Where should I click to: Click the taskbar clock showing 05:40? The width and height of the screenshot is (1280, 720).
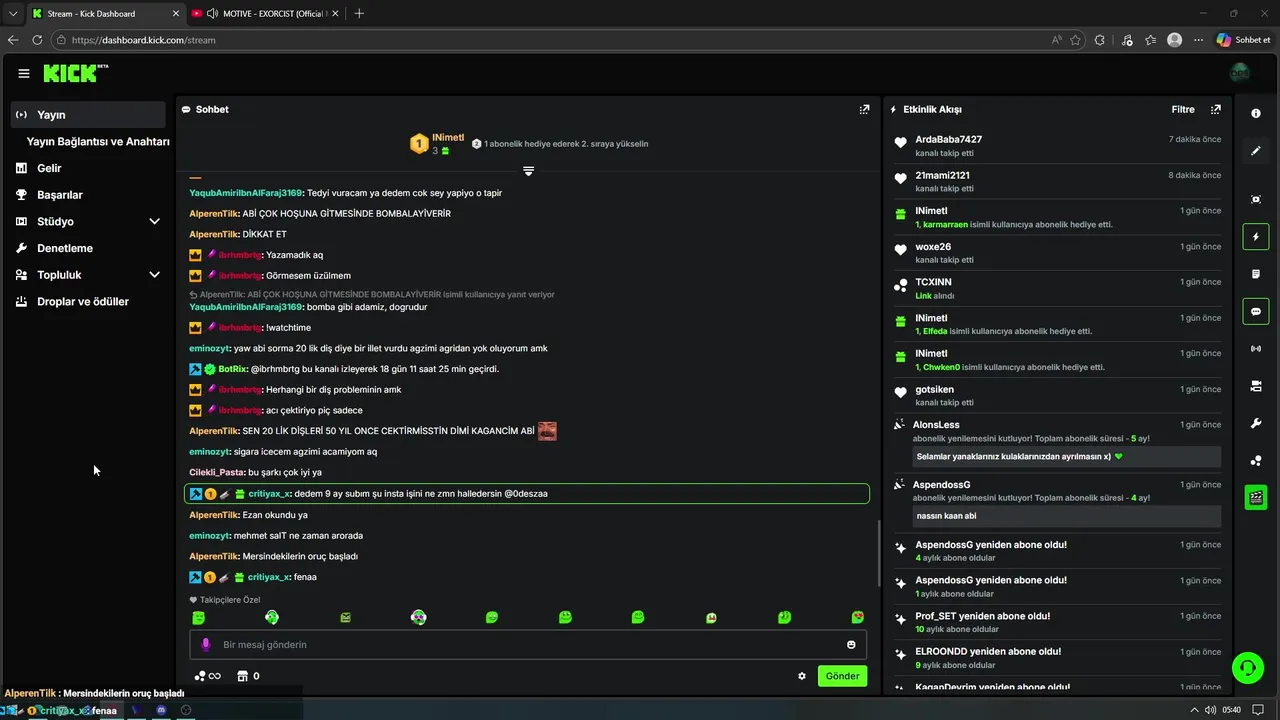(x=1231, y=710)
